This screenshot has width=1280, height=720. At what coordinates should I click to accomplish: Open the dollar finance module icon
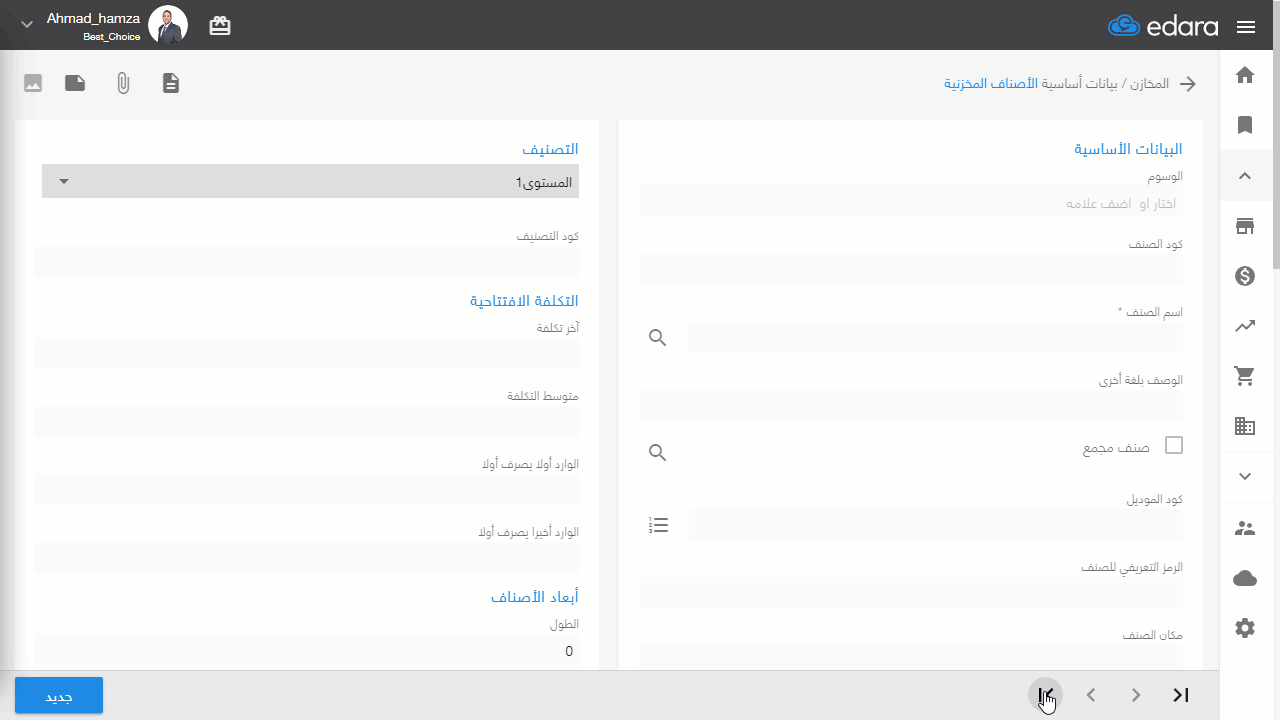tap(1245, 276)
